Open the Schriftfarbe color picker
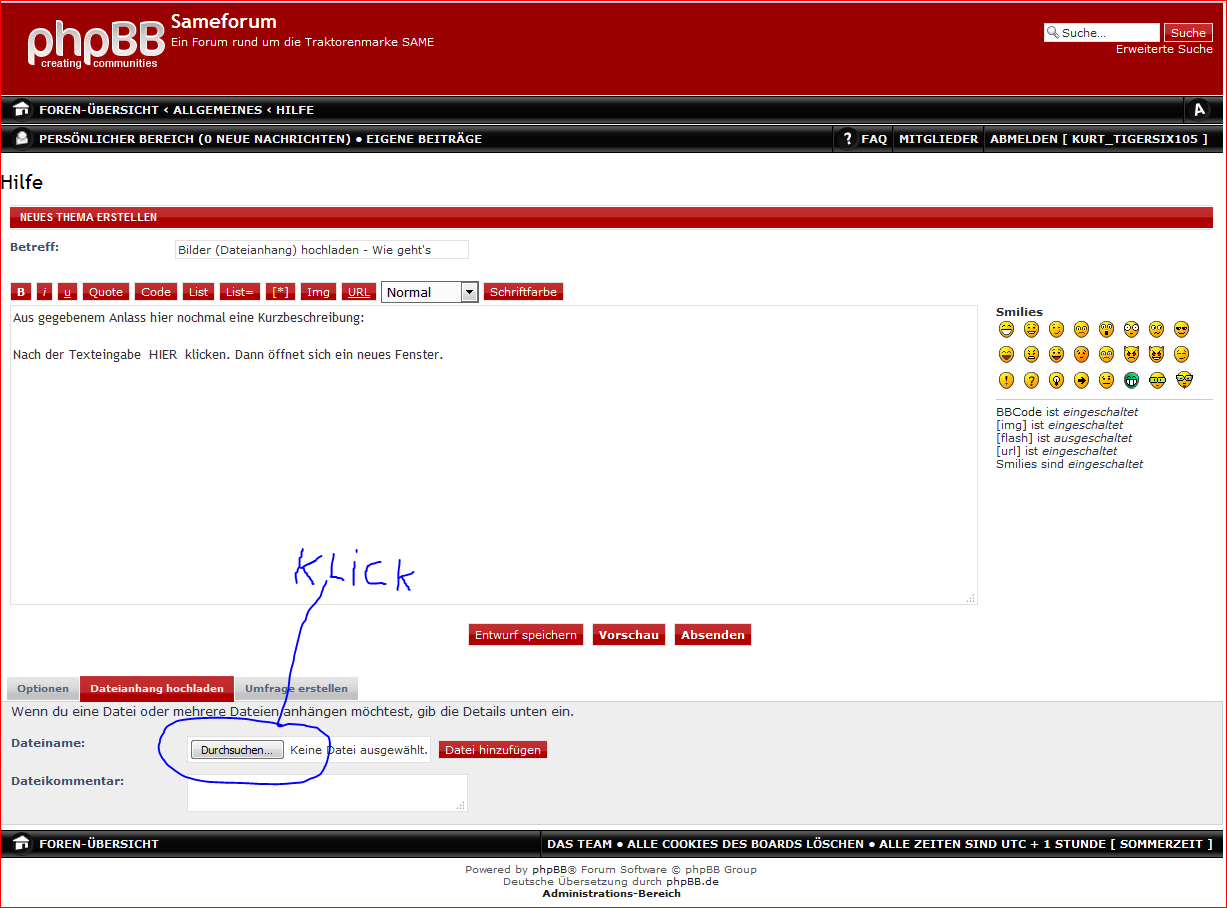This screenshot has width=1227, height=908. (523, 292)
